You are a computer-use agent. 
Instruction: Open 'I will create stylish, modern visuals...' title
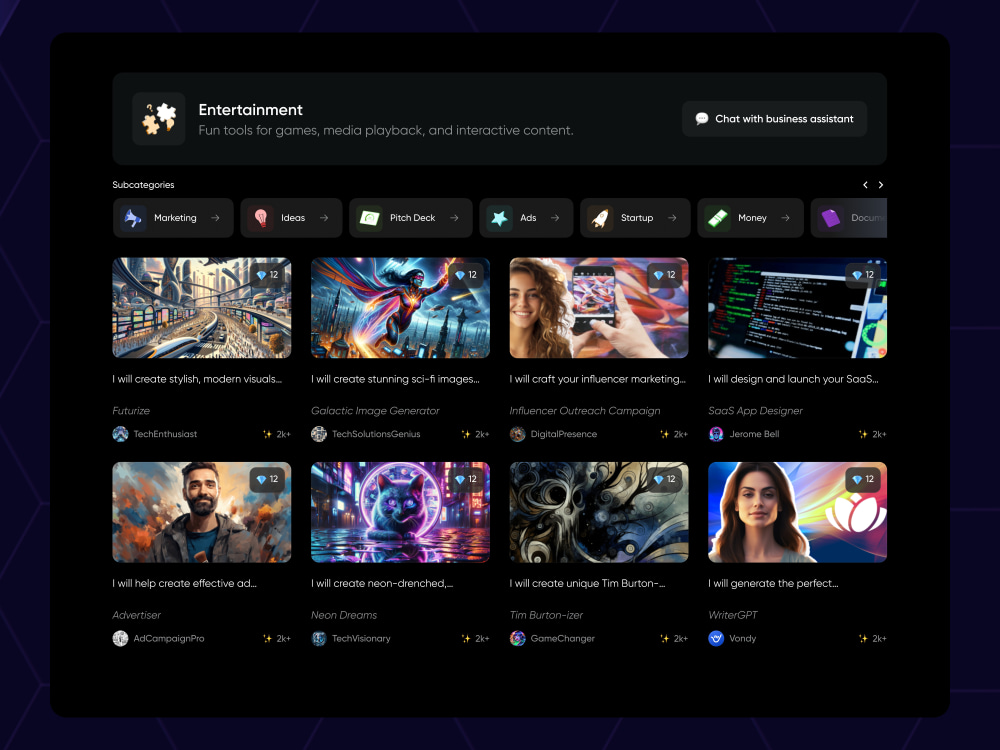(197, 379)
